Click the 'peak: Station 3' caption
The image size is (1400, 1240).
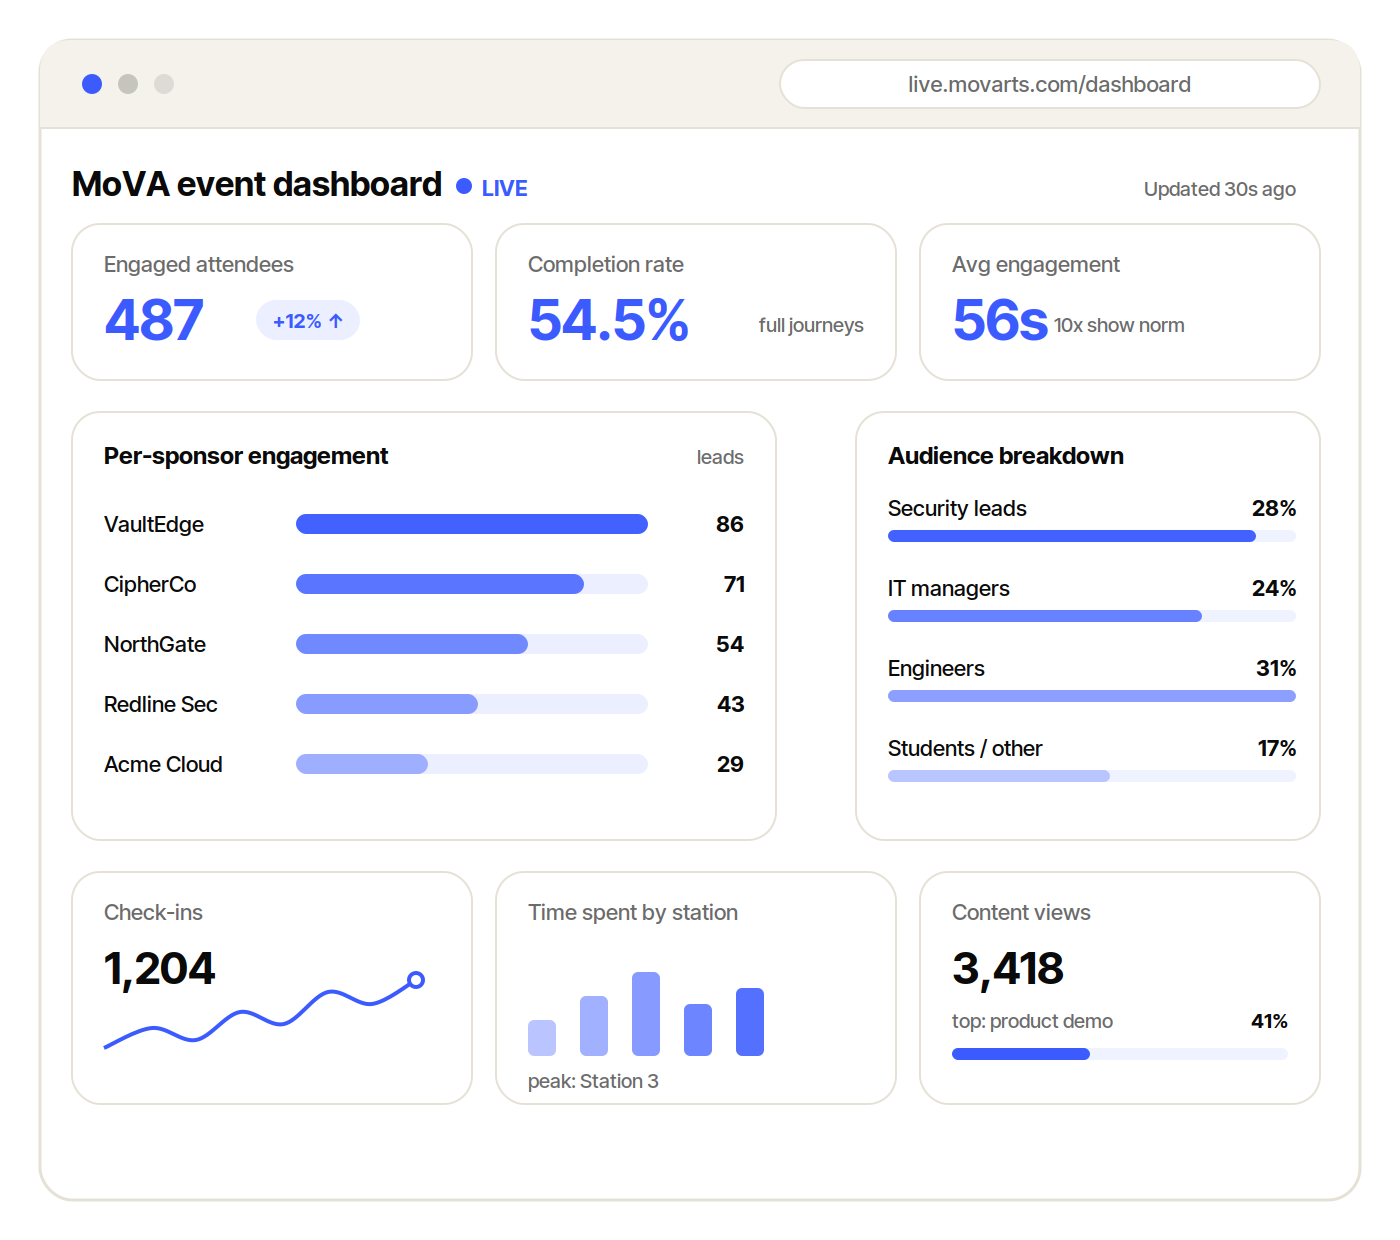[593, 1081]
